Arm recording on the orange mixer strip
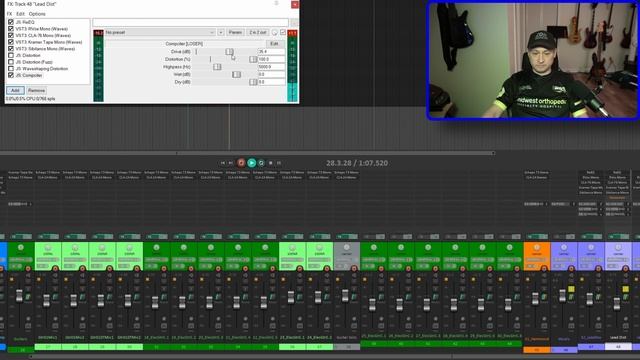The height and width of the screenshot is (360, 640). tap(544, 268)
